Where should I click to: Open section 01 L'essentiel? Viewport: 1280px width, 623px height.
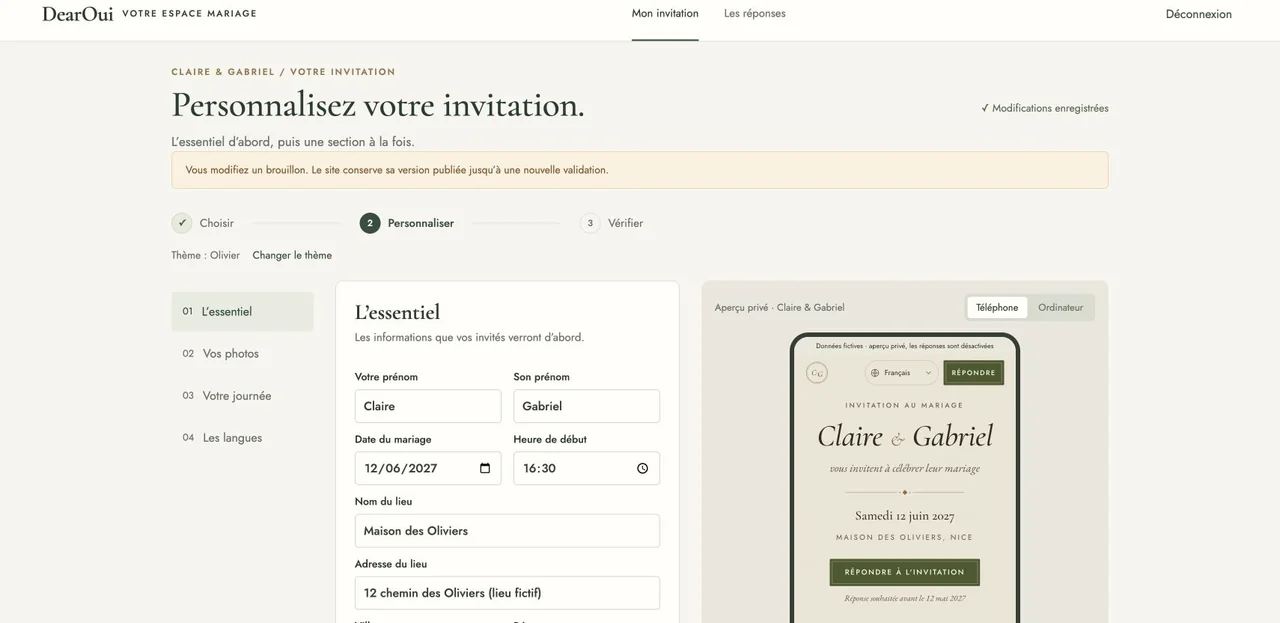(242, 312)
